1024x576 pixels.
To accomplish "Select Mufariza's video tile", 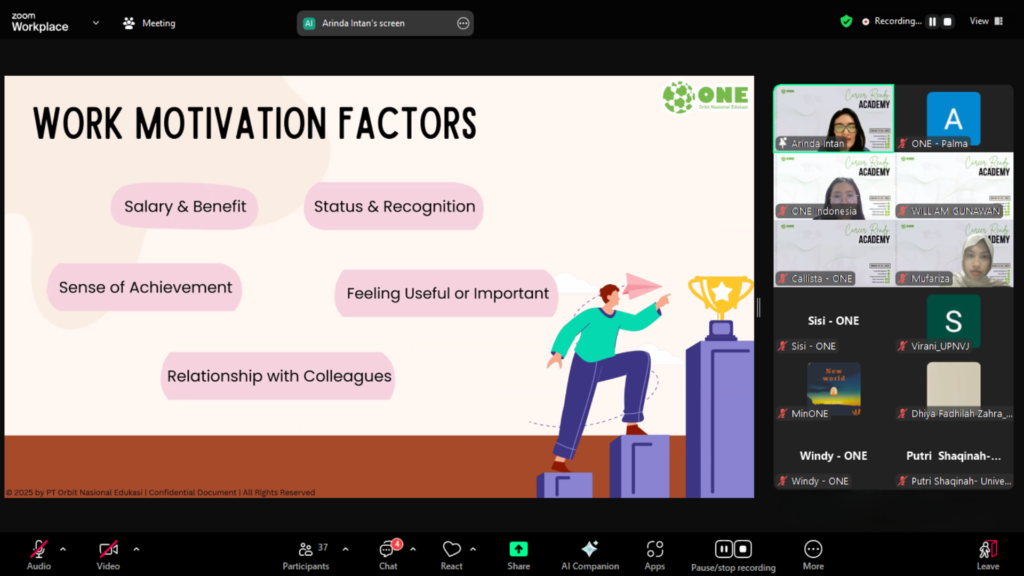I will click(x=953, y=253).
